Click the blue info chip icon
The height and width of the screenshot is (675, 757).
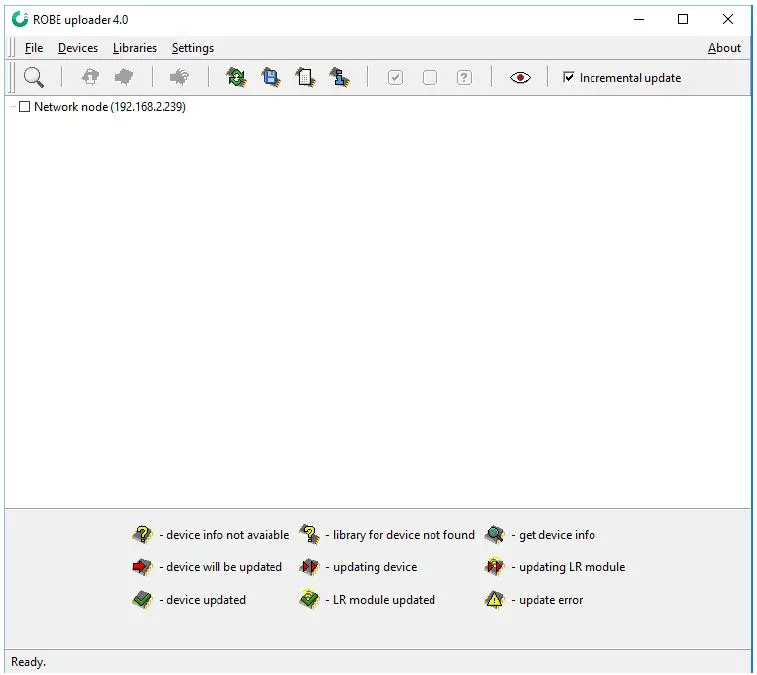[340, 77]
